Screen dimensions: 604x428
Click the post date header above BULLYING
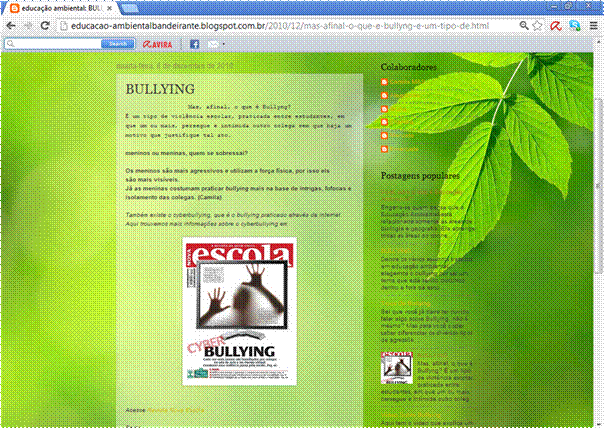click(x=175, y=66)
